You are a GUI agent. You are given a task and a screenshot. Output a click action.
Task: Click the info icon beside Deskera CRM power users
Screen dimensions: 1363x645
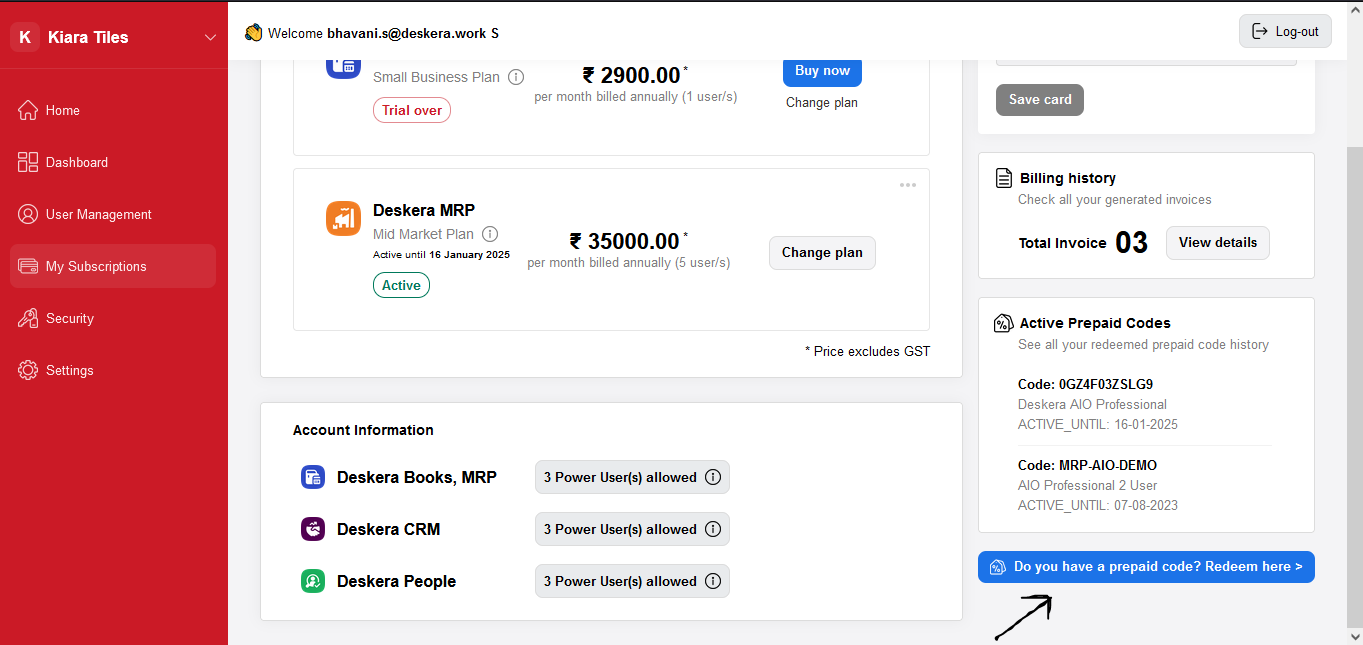pyautogui.click(x=713, y=529)
